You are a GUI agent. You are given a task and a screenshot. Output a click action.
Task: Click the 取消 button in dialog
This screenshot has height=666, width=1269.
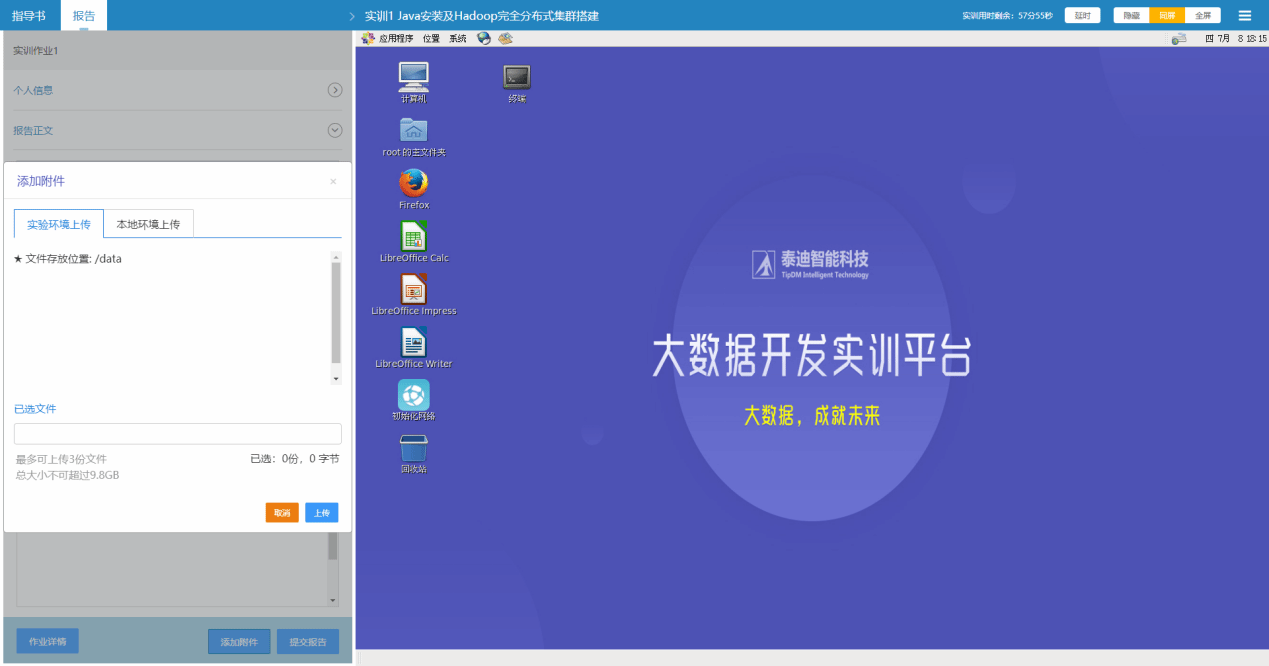point(282,512)
